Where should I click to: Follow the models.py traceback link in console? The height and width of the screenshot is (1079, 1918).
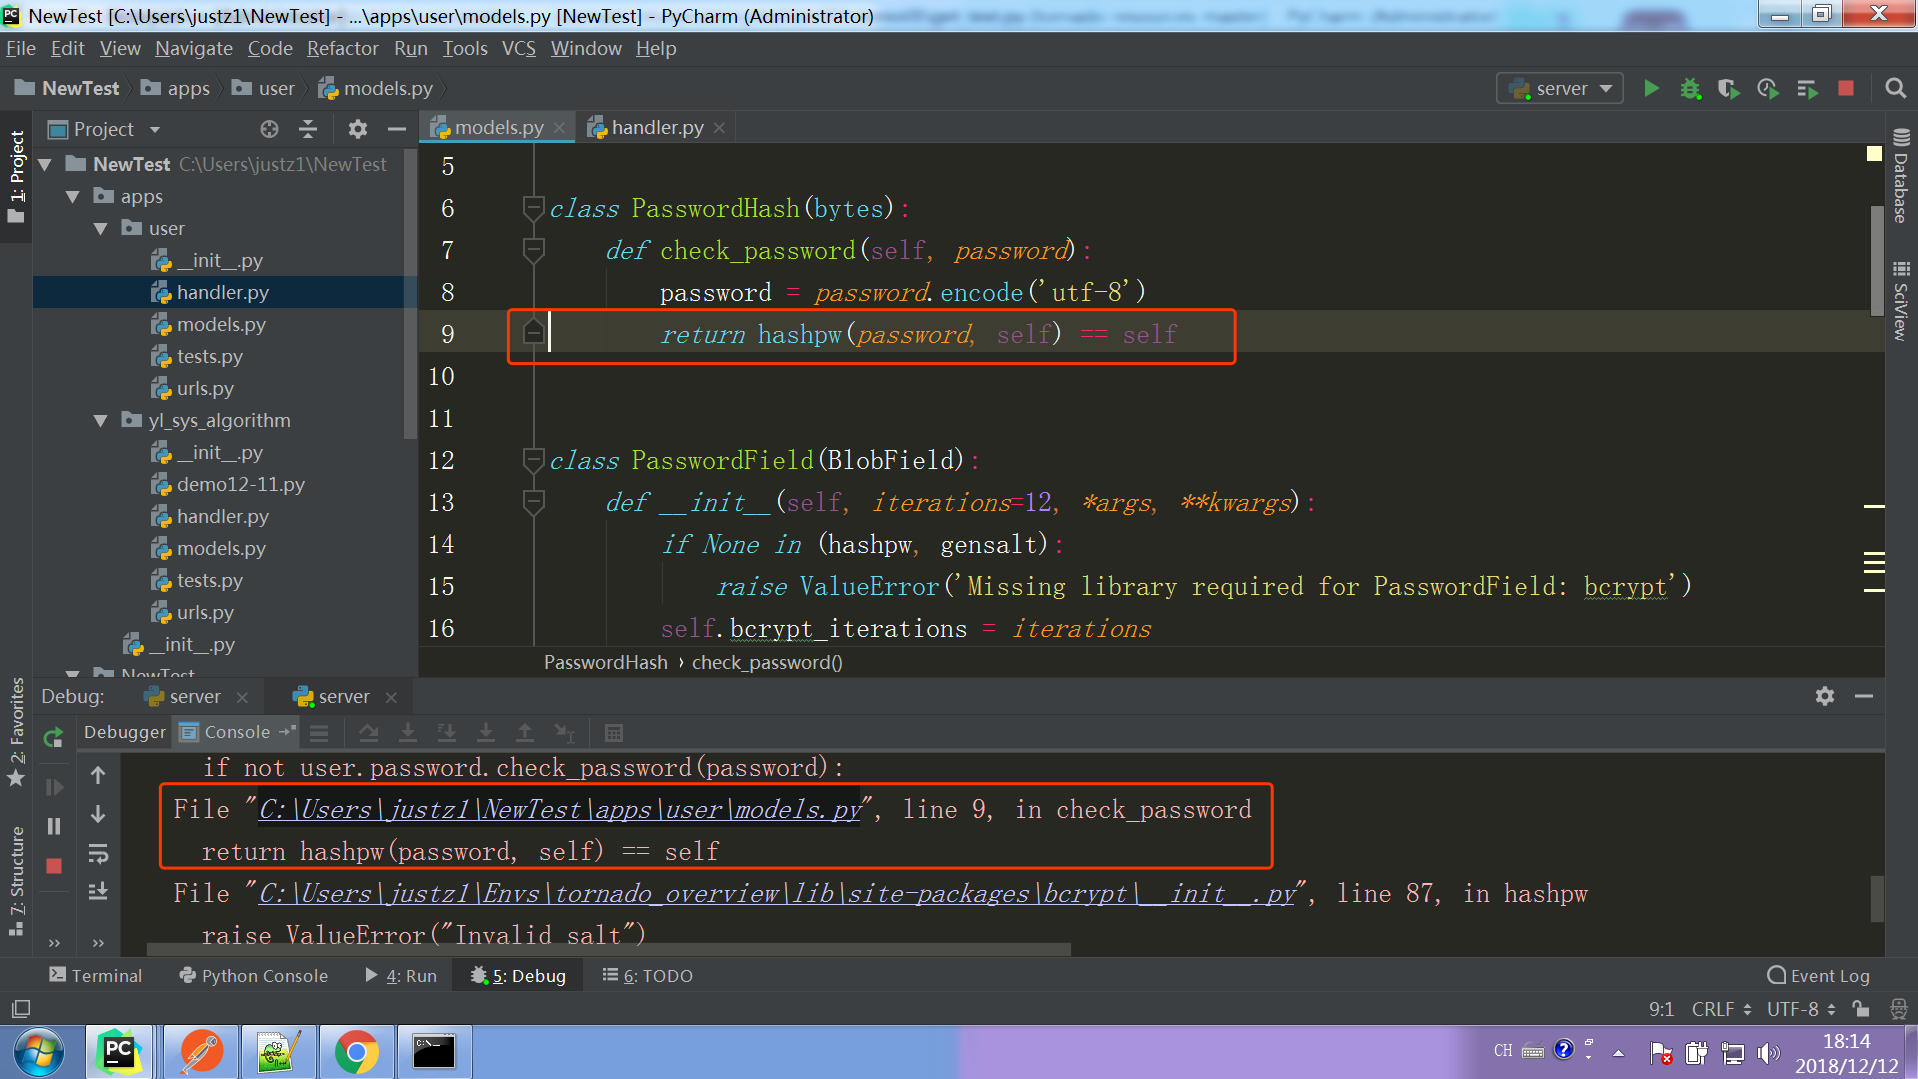point(560,809)
